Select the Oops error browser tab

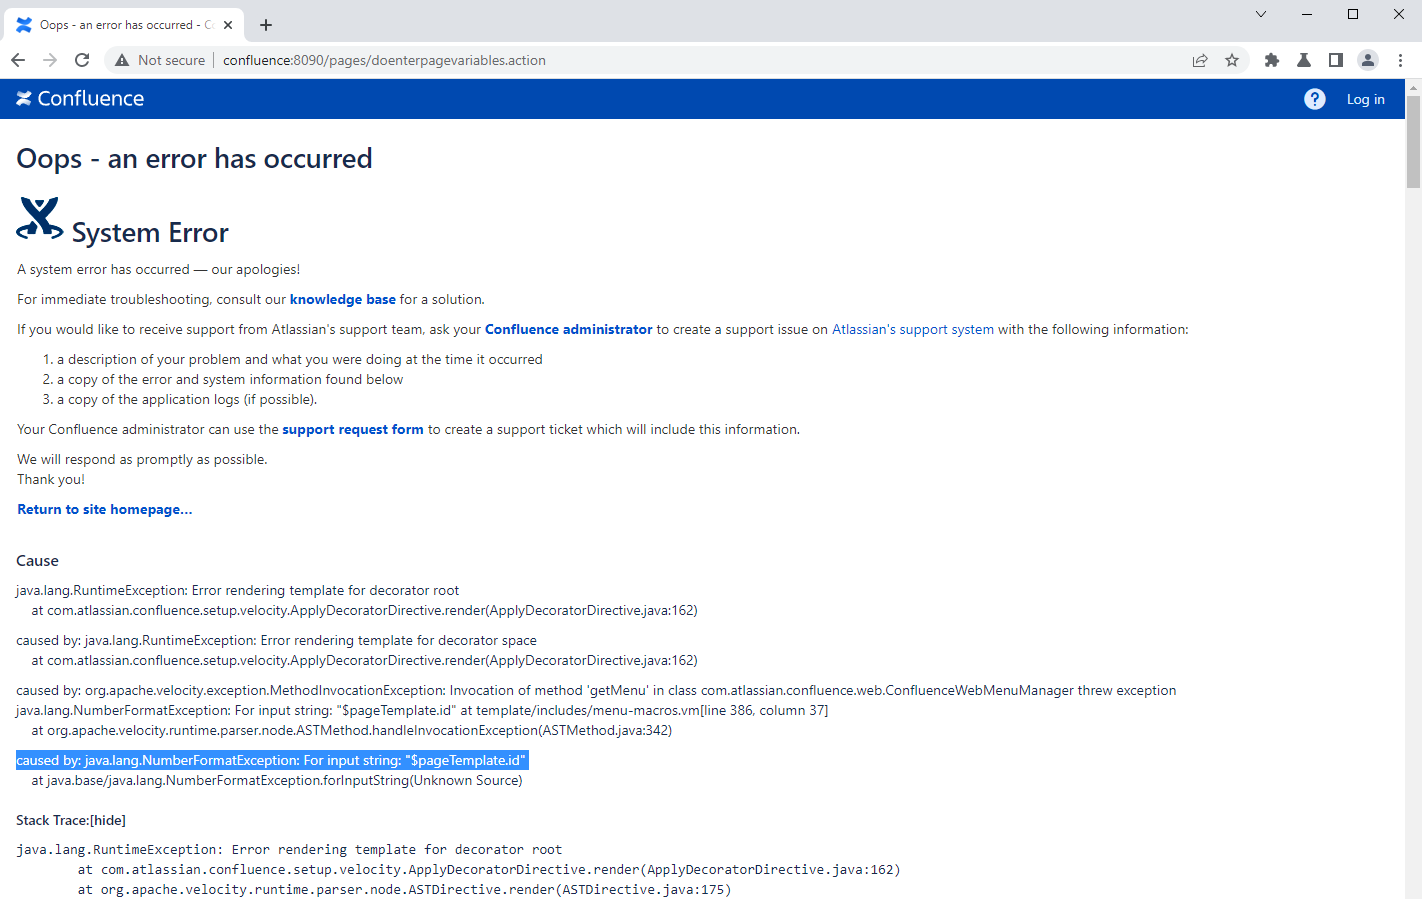click(124, 25)
